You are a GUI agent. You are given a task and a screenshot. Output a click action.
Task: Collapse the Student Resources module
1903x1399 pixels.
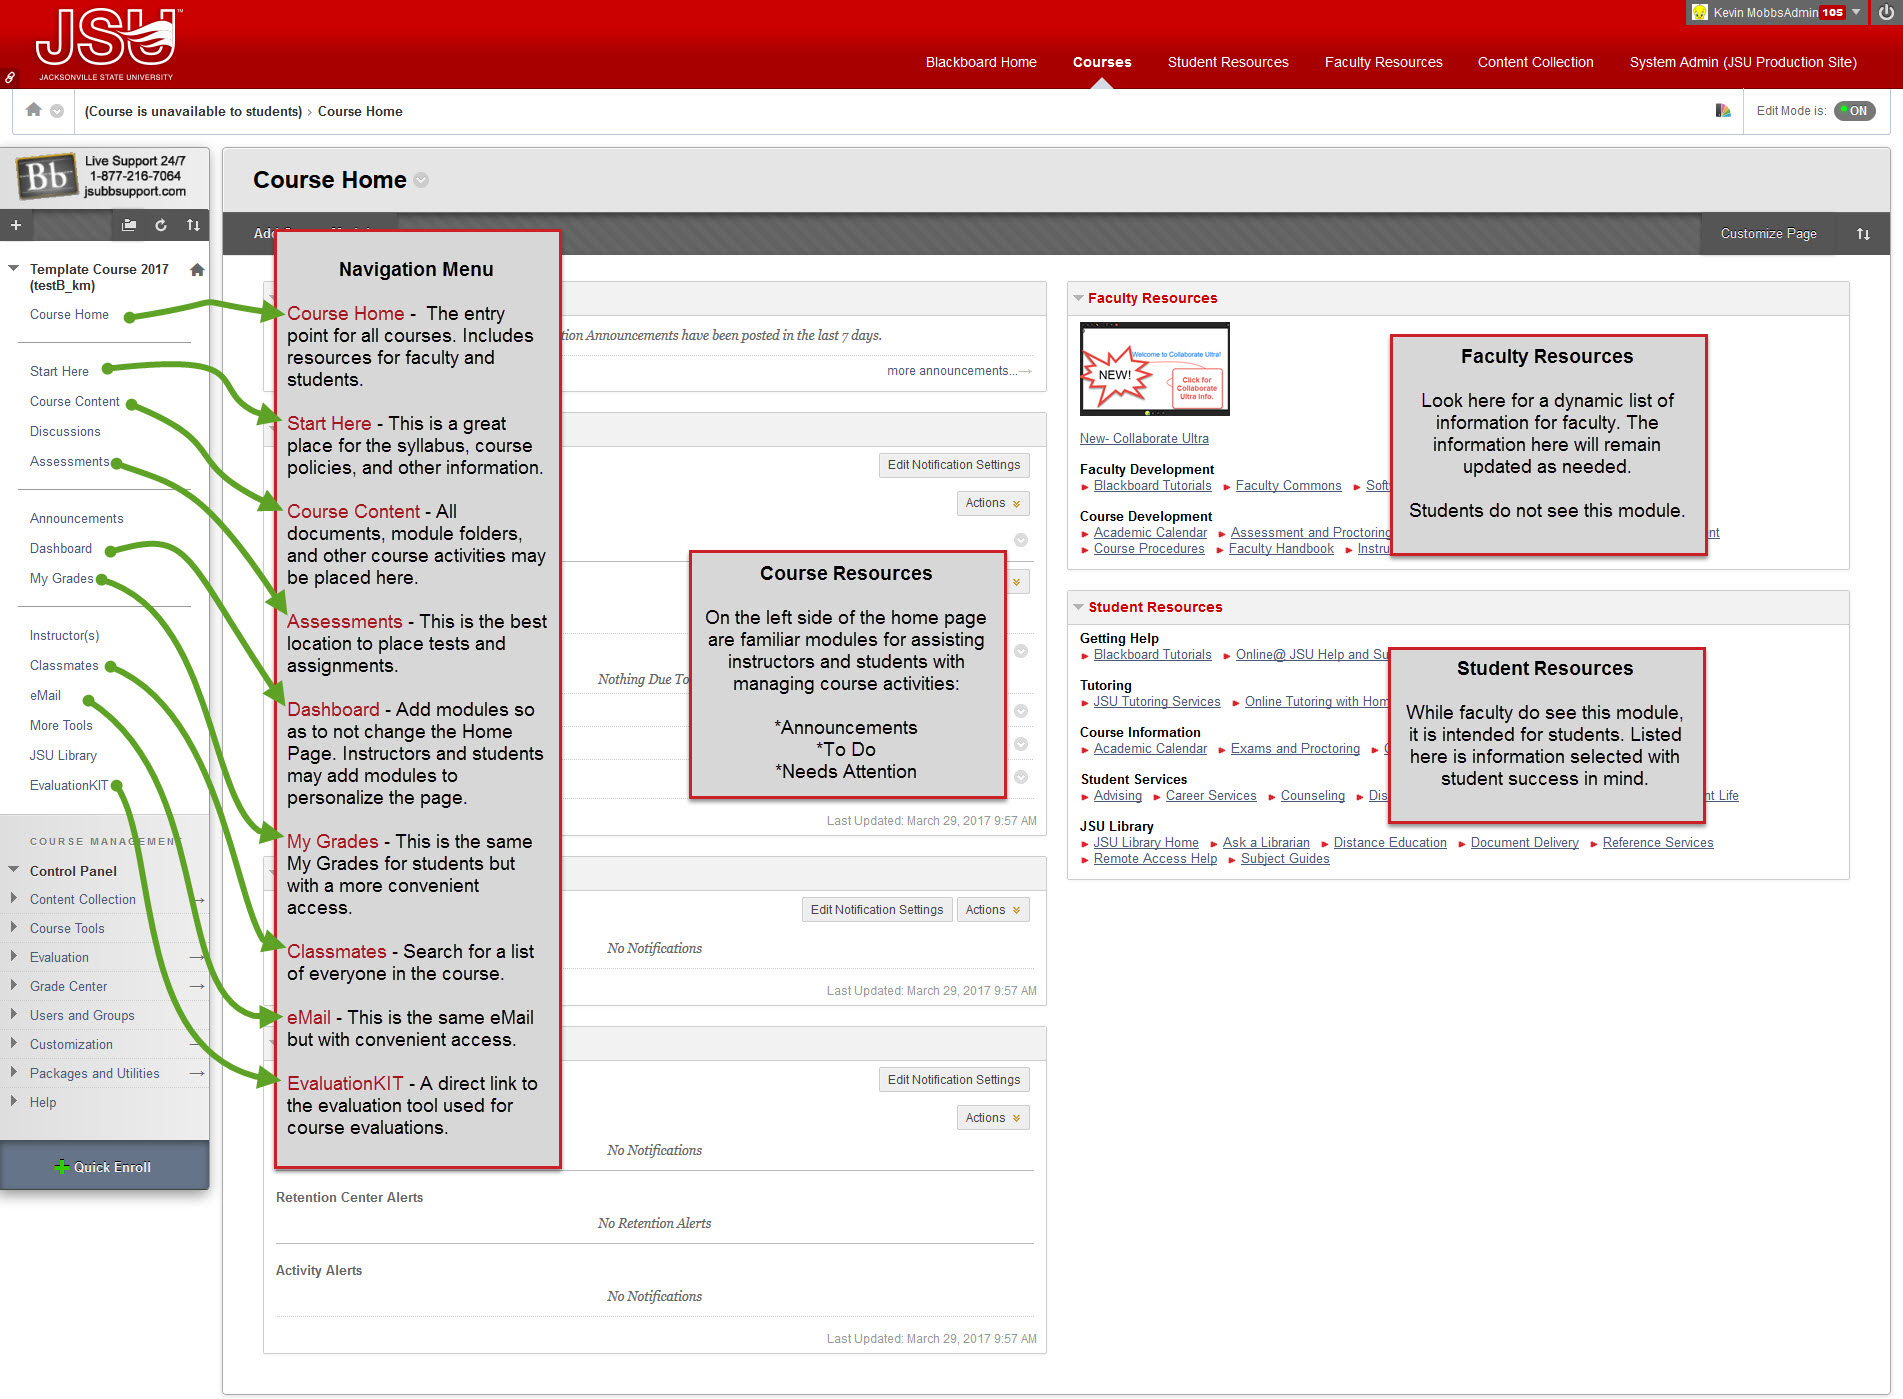point(1078,607)
